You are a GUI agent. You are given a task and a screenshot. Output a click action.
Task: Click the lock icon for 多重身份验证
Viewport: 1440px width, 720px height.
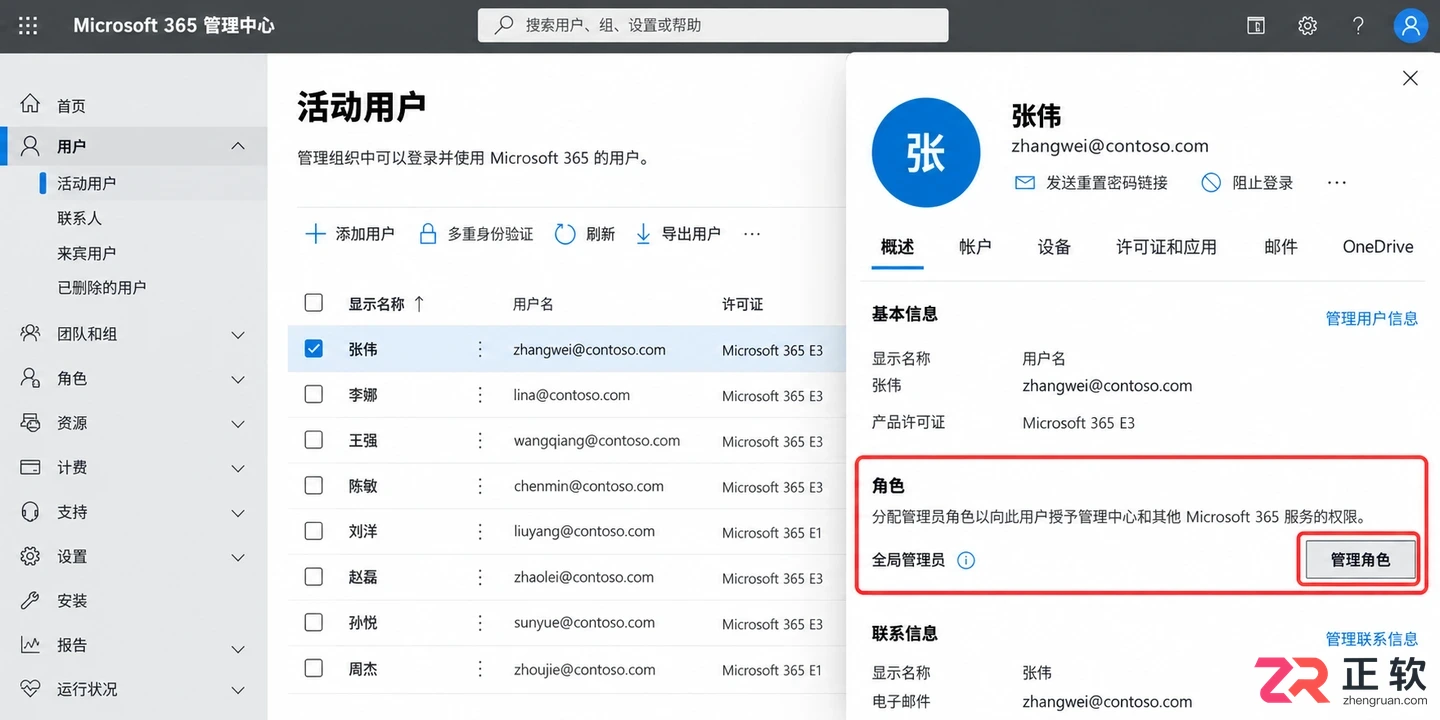pos(428,234)
